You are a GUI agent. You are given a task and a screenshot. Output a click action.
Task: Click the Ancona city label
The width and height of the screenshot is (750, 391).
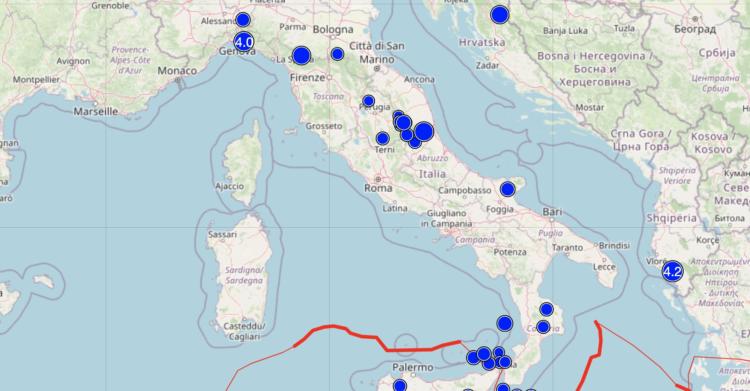(419, 79)
